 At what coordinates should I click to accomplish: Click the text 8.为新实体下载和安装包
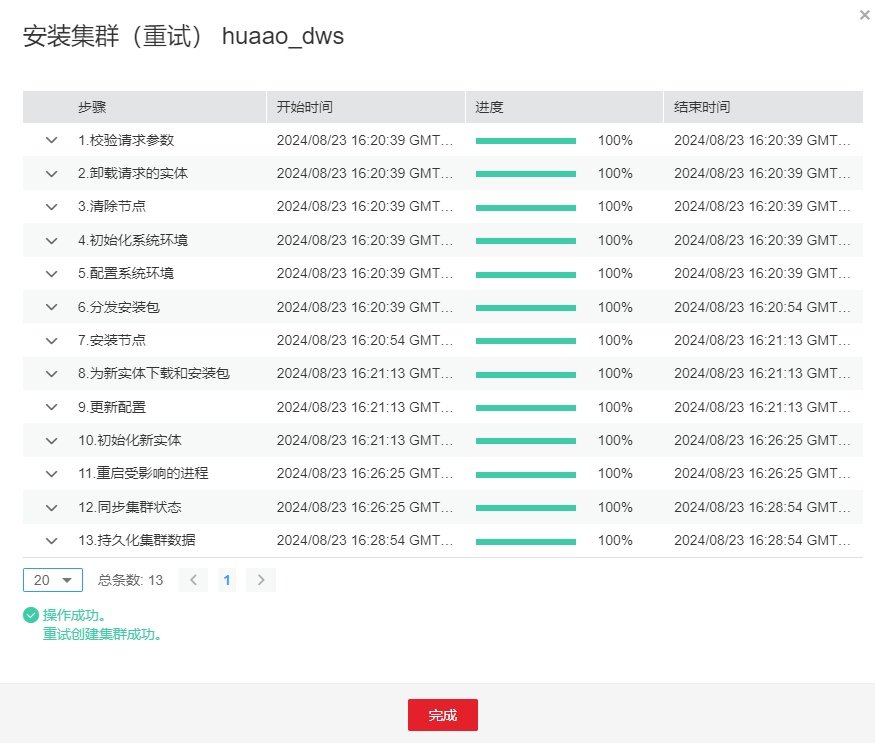(x=154, y=373)
